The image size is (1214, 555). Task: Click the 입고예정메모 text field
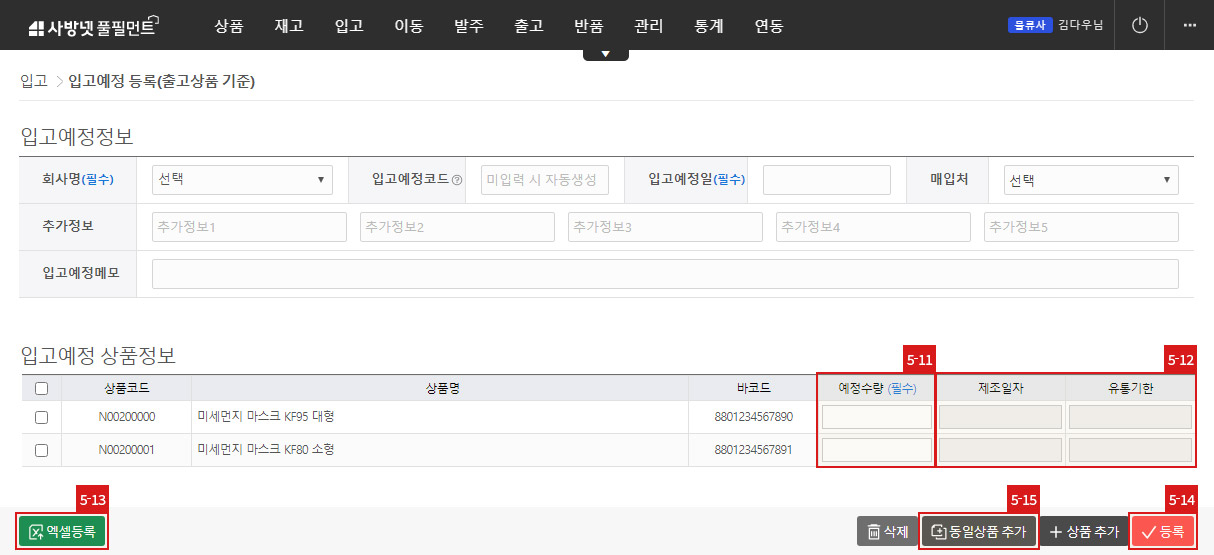[x=665, y=274]
